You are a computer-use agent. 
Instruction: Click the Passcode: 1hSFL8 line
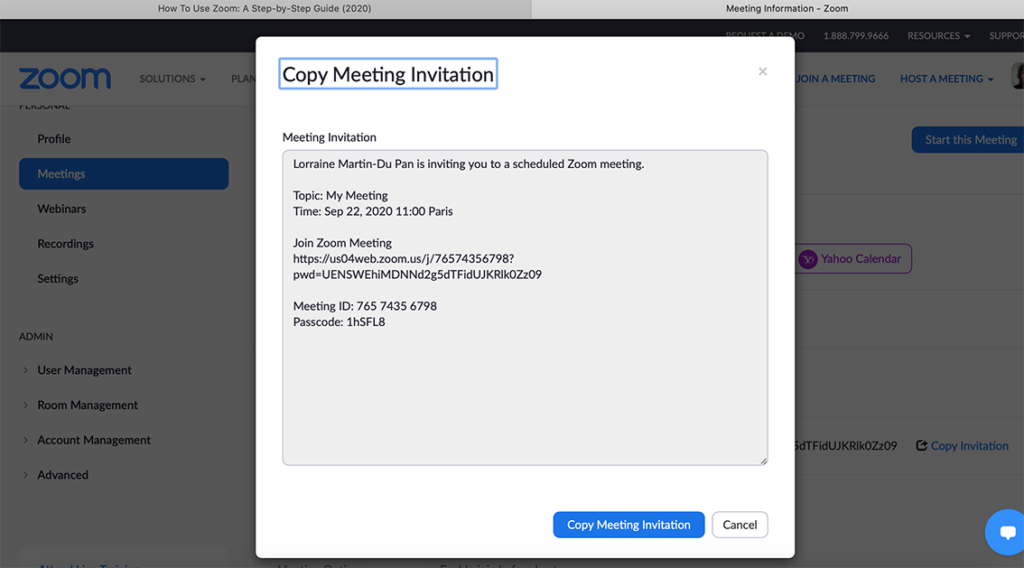point(339,322)
